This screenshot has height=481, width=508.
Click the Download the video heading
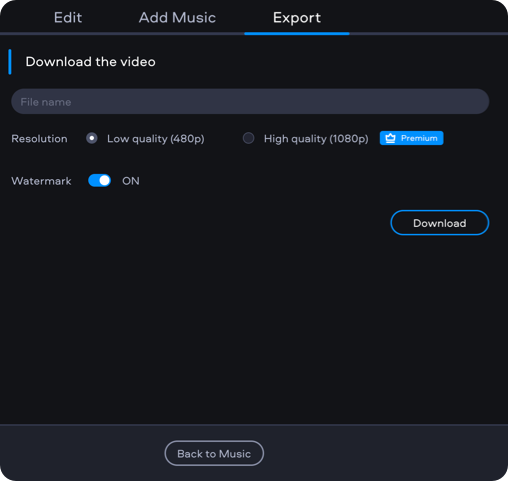point(90,62)
